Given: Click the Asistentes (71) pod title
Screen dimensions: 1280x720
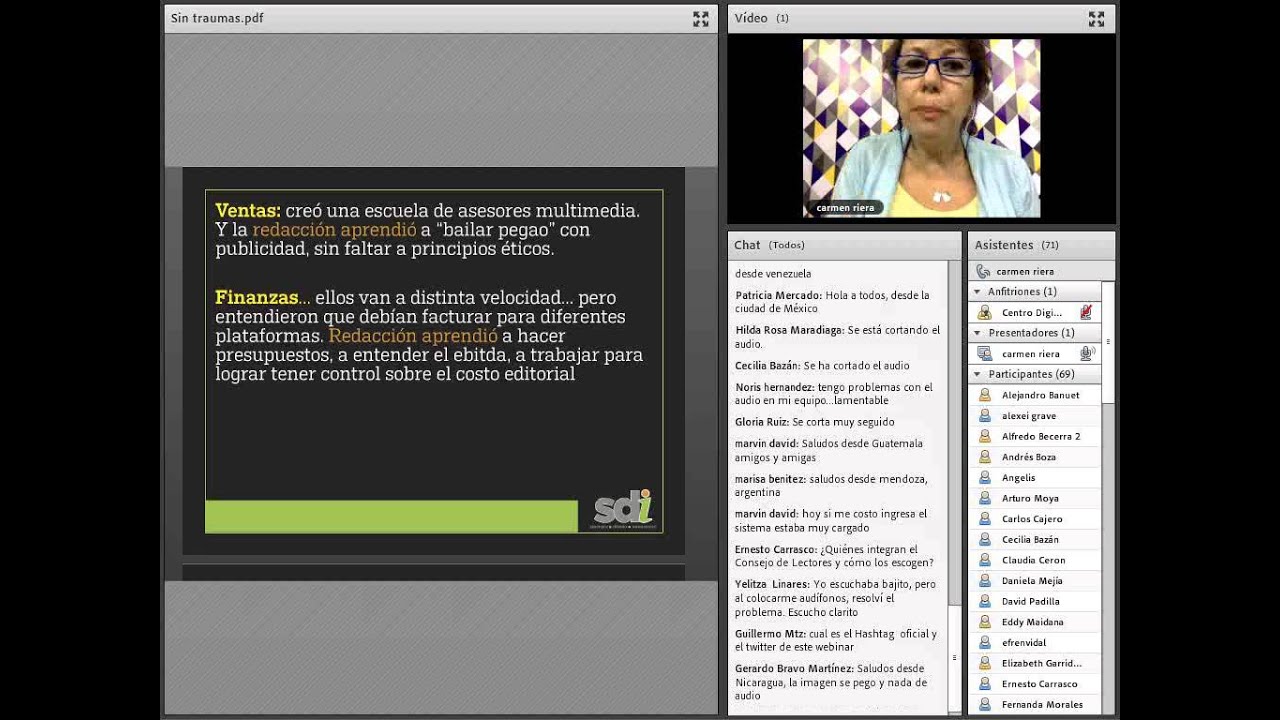Looking at the screenshot, I should coord(1017,245).
